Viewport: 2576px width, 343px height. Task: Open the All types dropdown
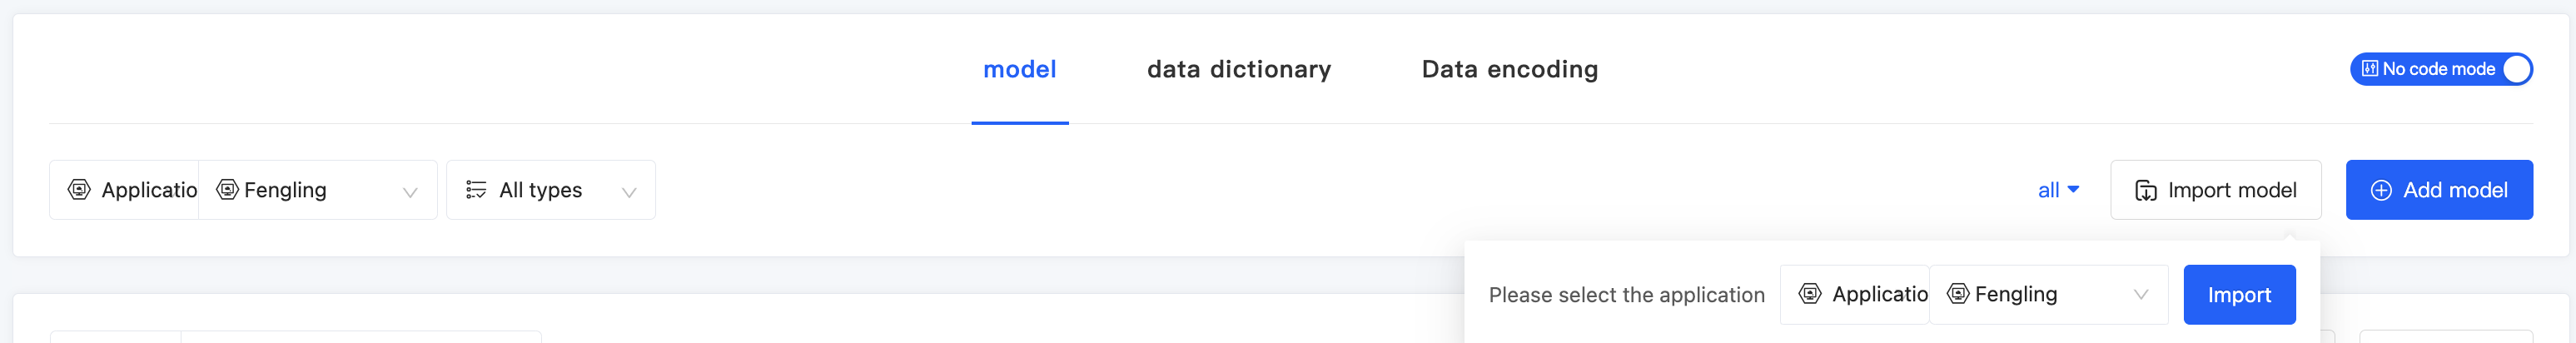(628, 192)
